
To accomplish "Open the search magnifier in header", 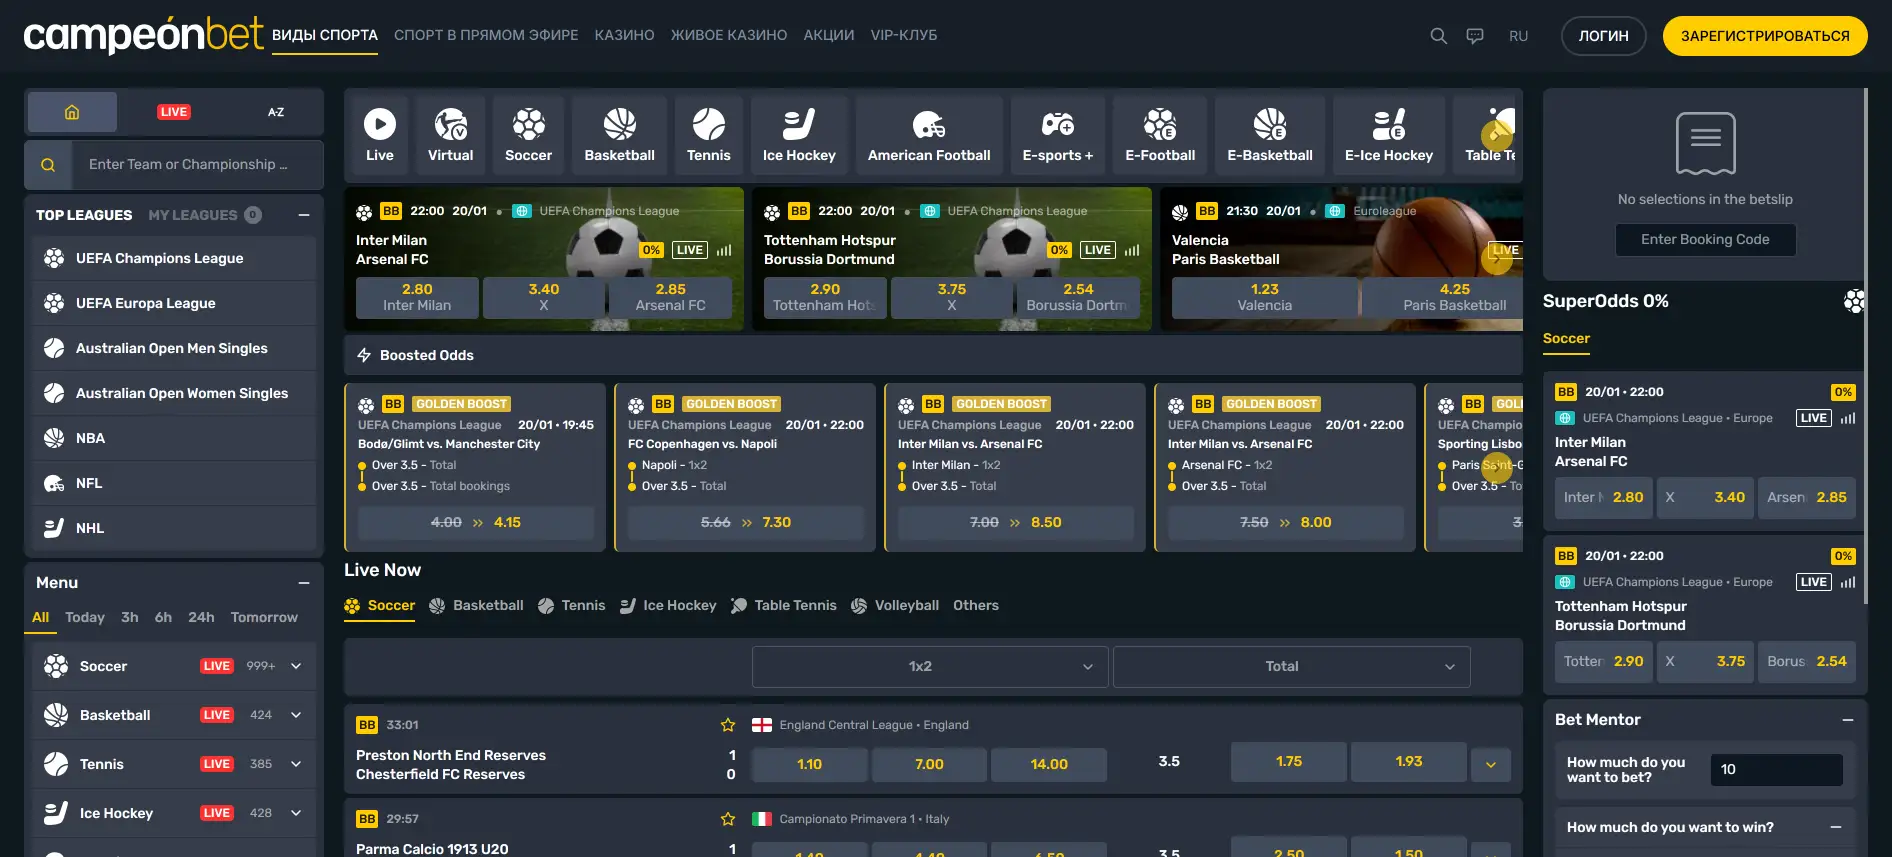I will pos(1438,36).
